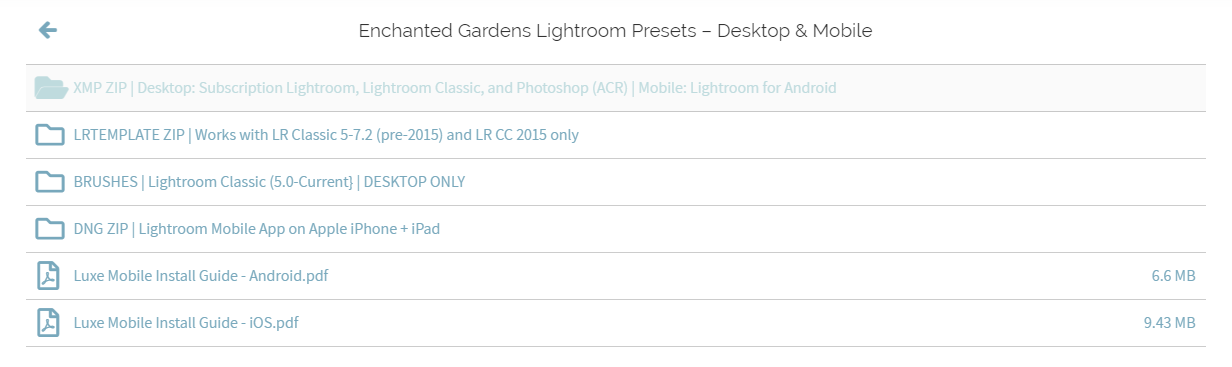Screen dimensions: 1232x367
Task: Click the iOS install guide PDF icon
Action: point(48,322)
